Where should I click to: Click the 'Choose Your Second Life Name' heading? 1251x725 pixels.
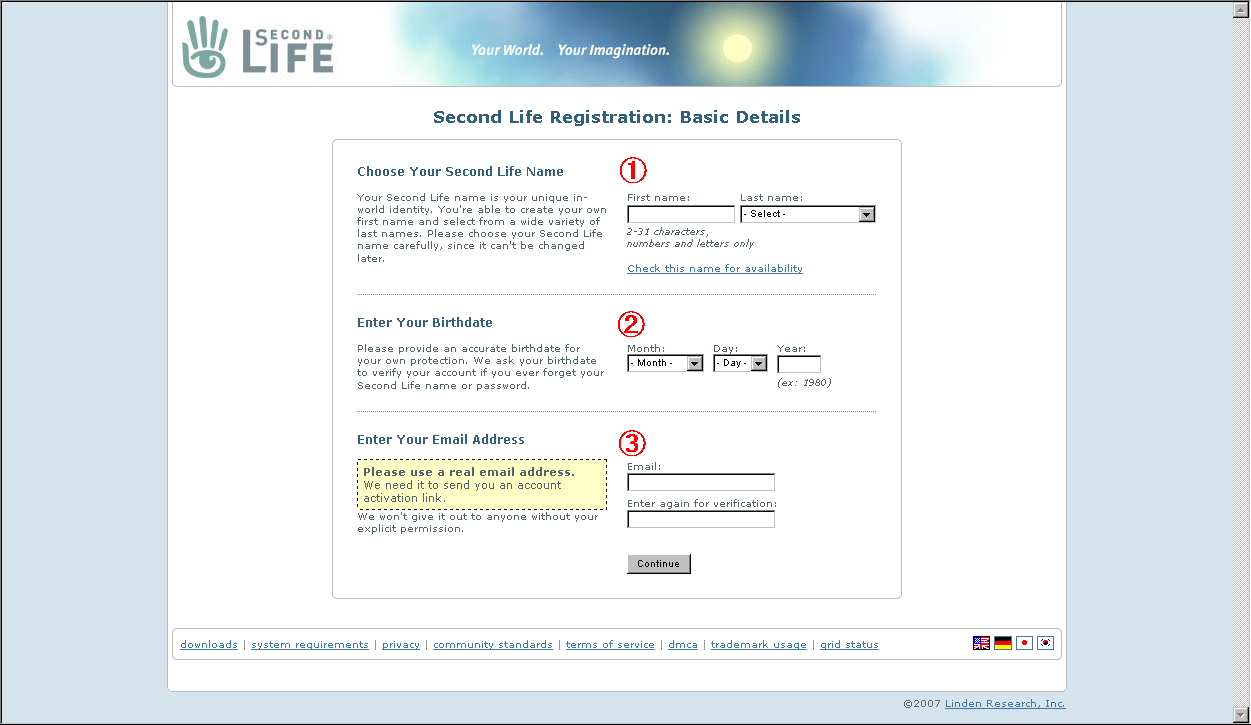point(461,172)
